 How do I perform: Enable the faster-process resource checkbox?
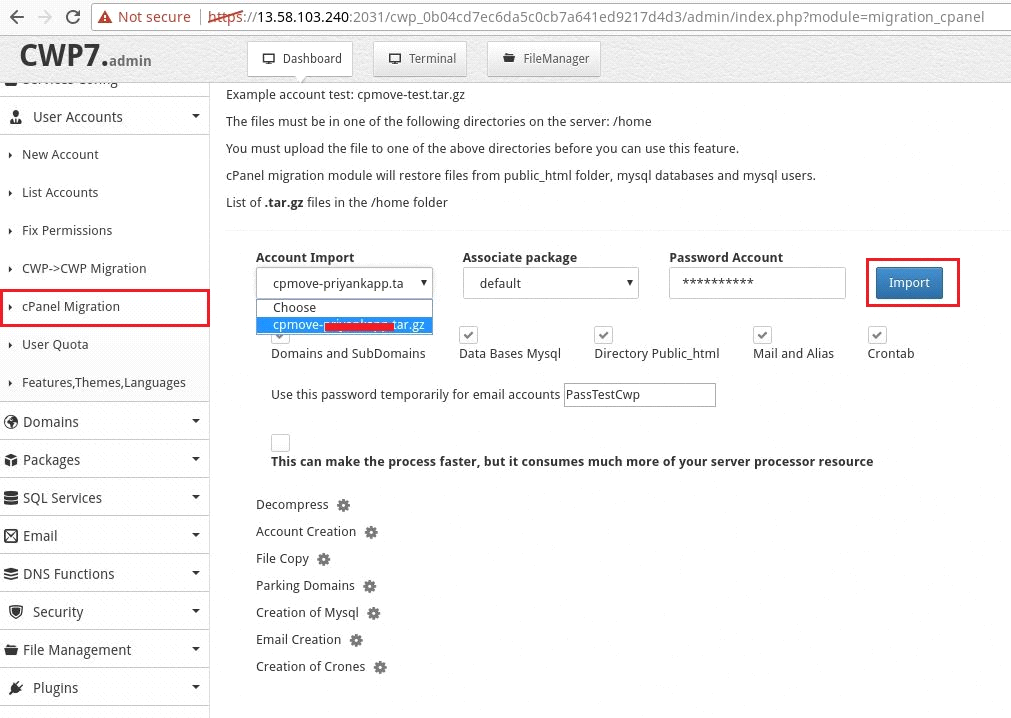(x=280, y=442)
